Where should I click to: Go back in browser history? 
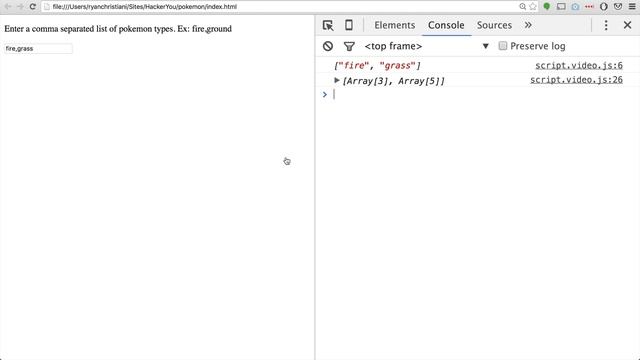click(x=8, y=7)
